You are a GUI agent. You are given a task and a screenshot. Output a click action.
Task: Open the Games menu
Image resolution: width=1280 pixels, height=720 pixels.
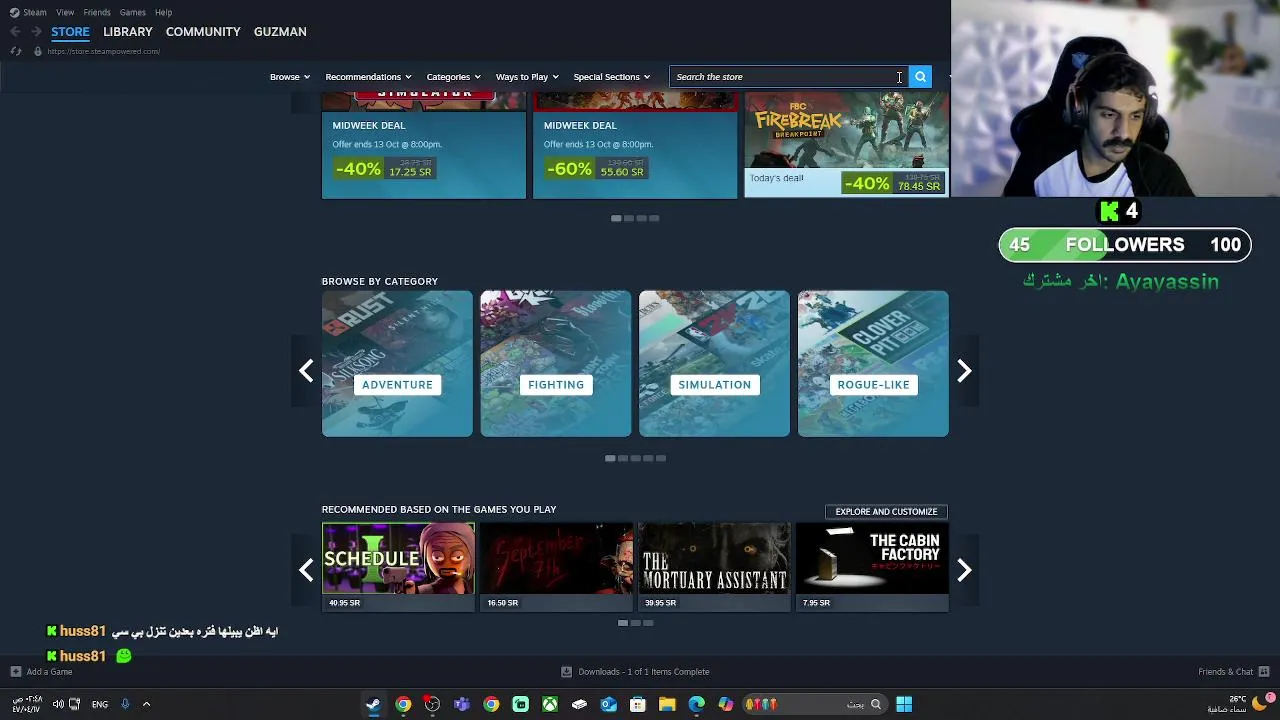(x=132, y=12)
